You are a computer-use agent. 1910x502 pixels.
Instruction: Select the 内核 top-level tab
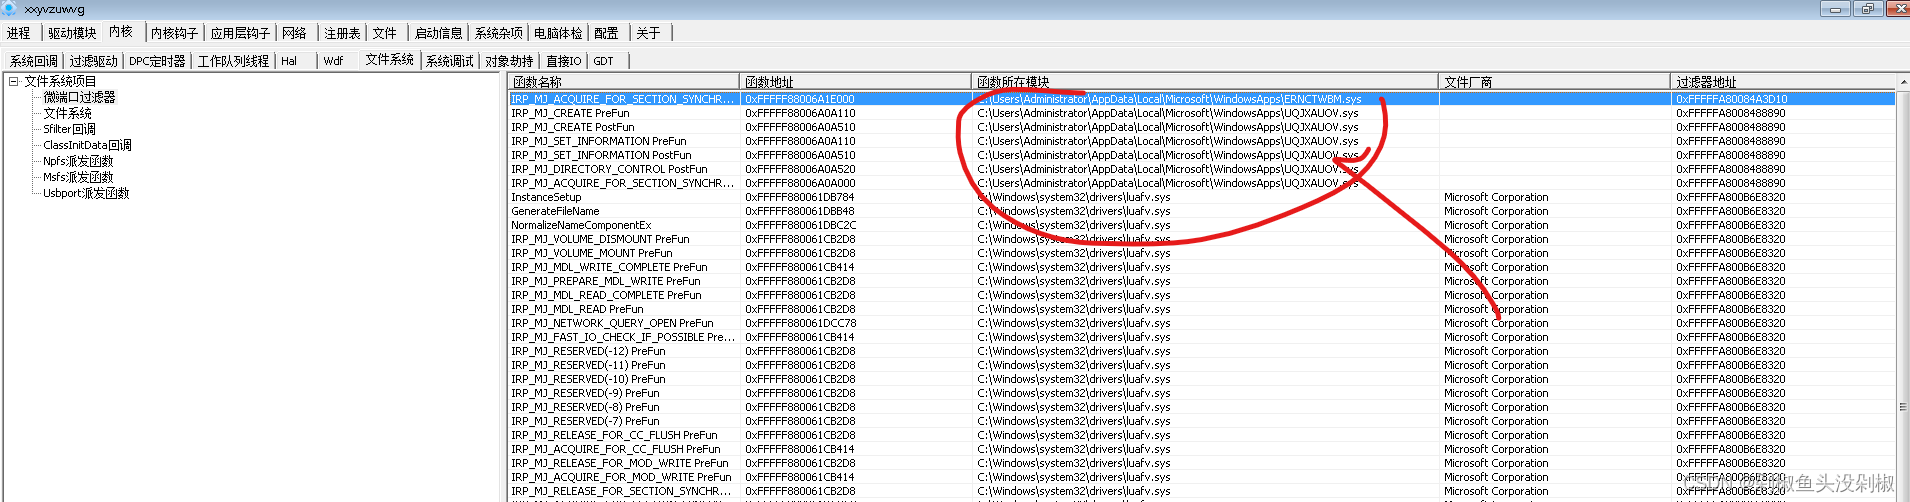tap(121, 32)
